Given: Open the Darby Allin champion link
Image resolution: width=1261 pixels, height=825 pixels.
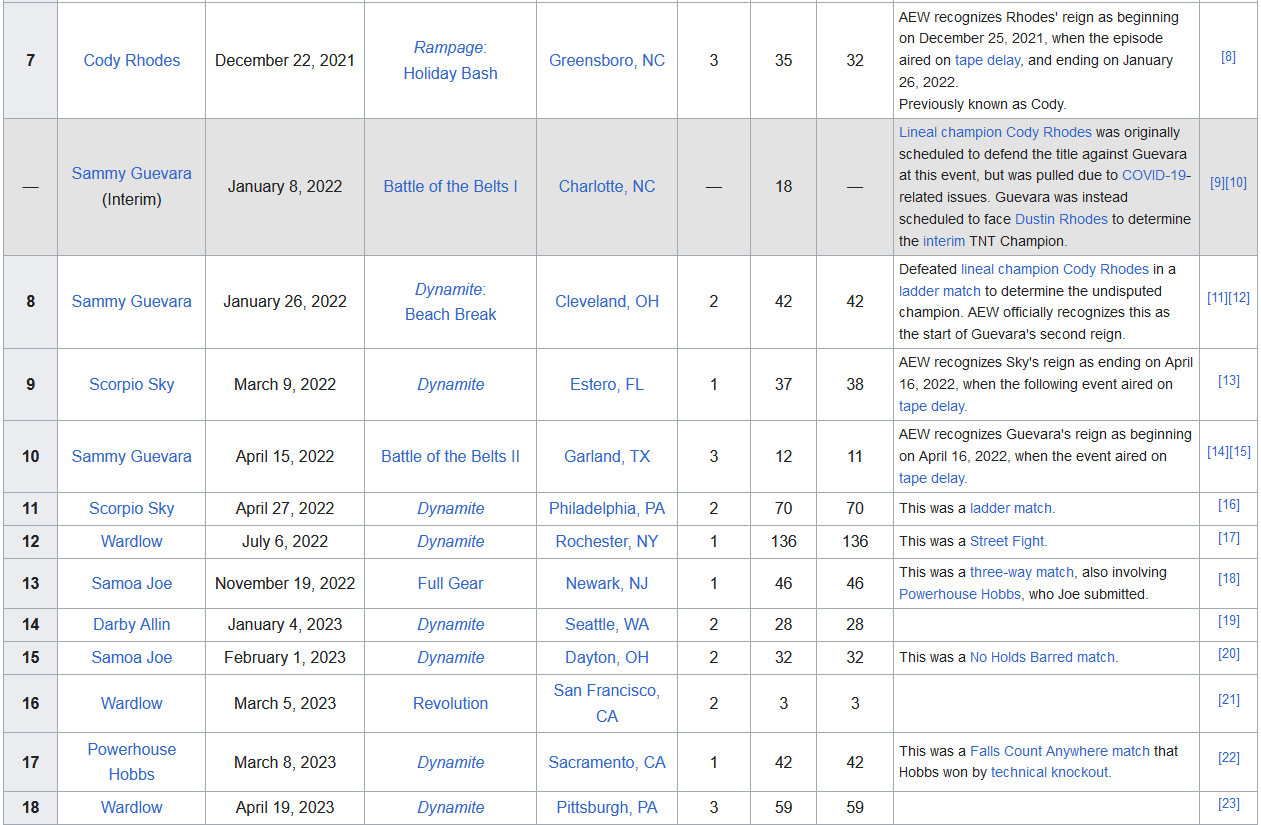Looking at the screenshot, I should tap(131, 624).
